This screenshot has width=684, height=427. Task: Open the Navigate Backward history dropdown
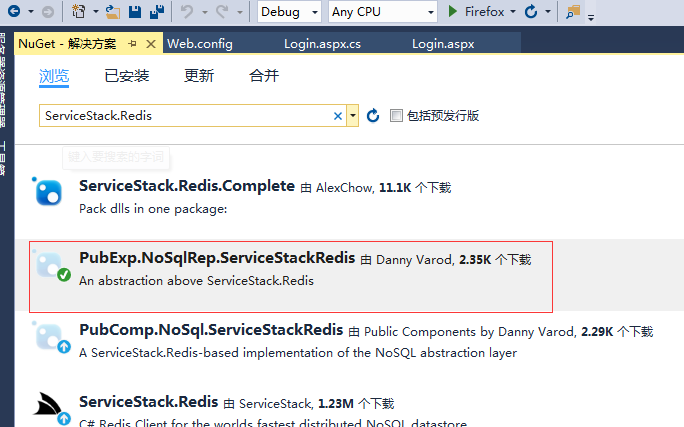pos(31,12)
